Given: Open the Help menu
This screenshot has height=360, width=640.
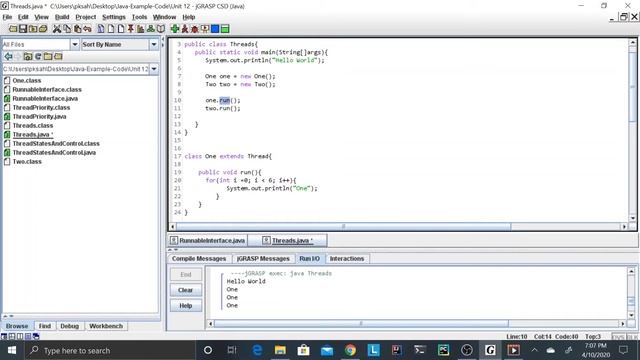Looking at the screenshot, I should click(189, 17).
